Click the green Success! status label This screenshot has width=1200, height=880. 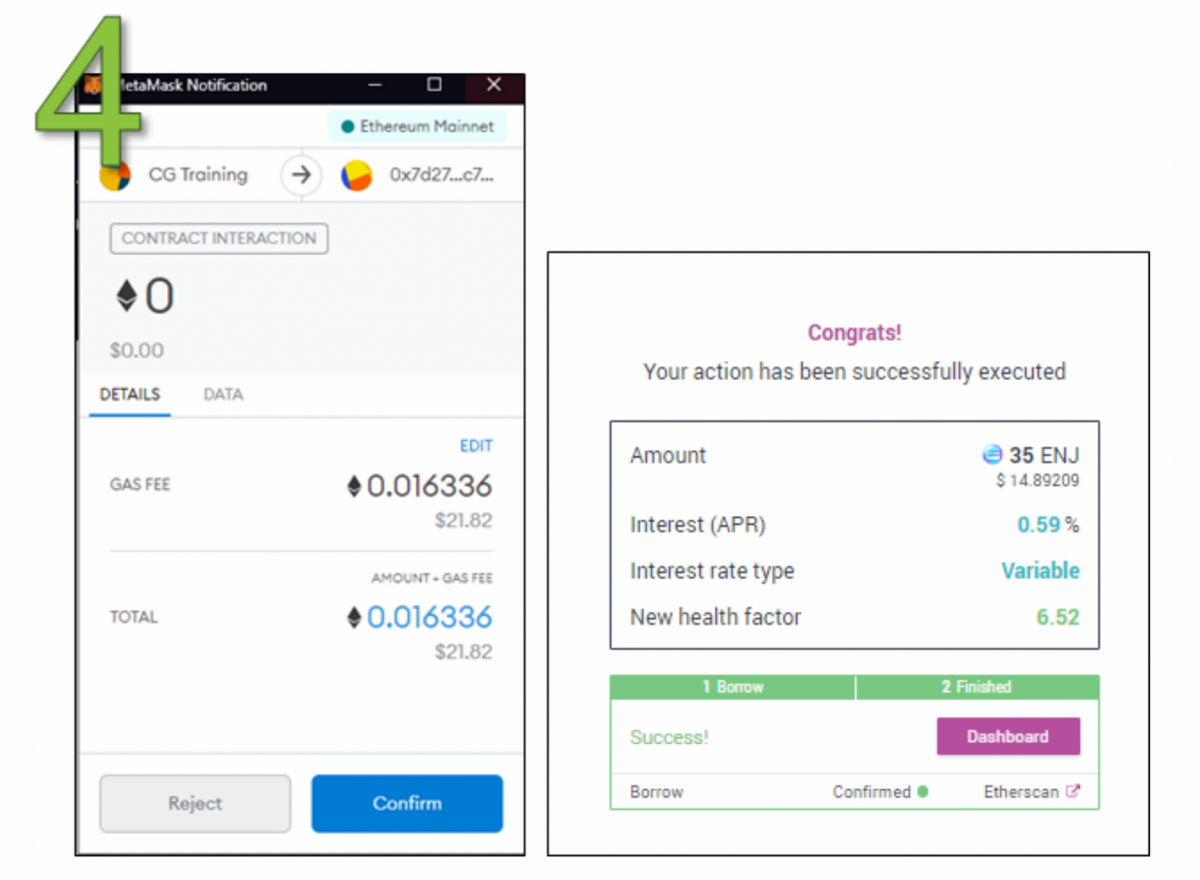669,737
